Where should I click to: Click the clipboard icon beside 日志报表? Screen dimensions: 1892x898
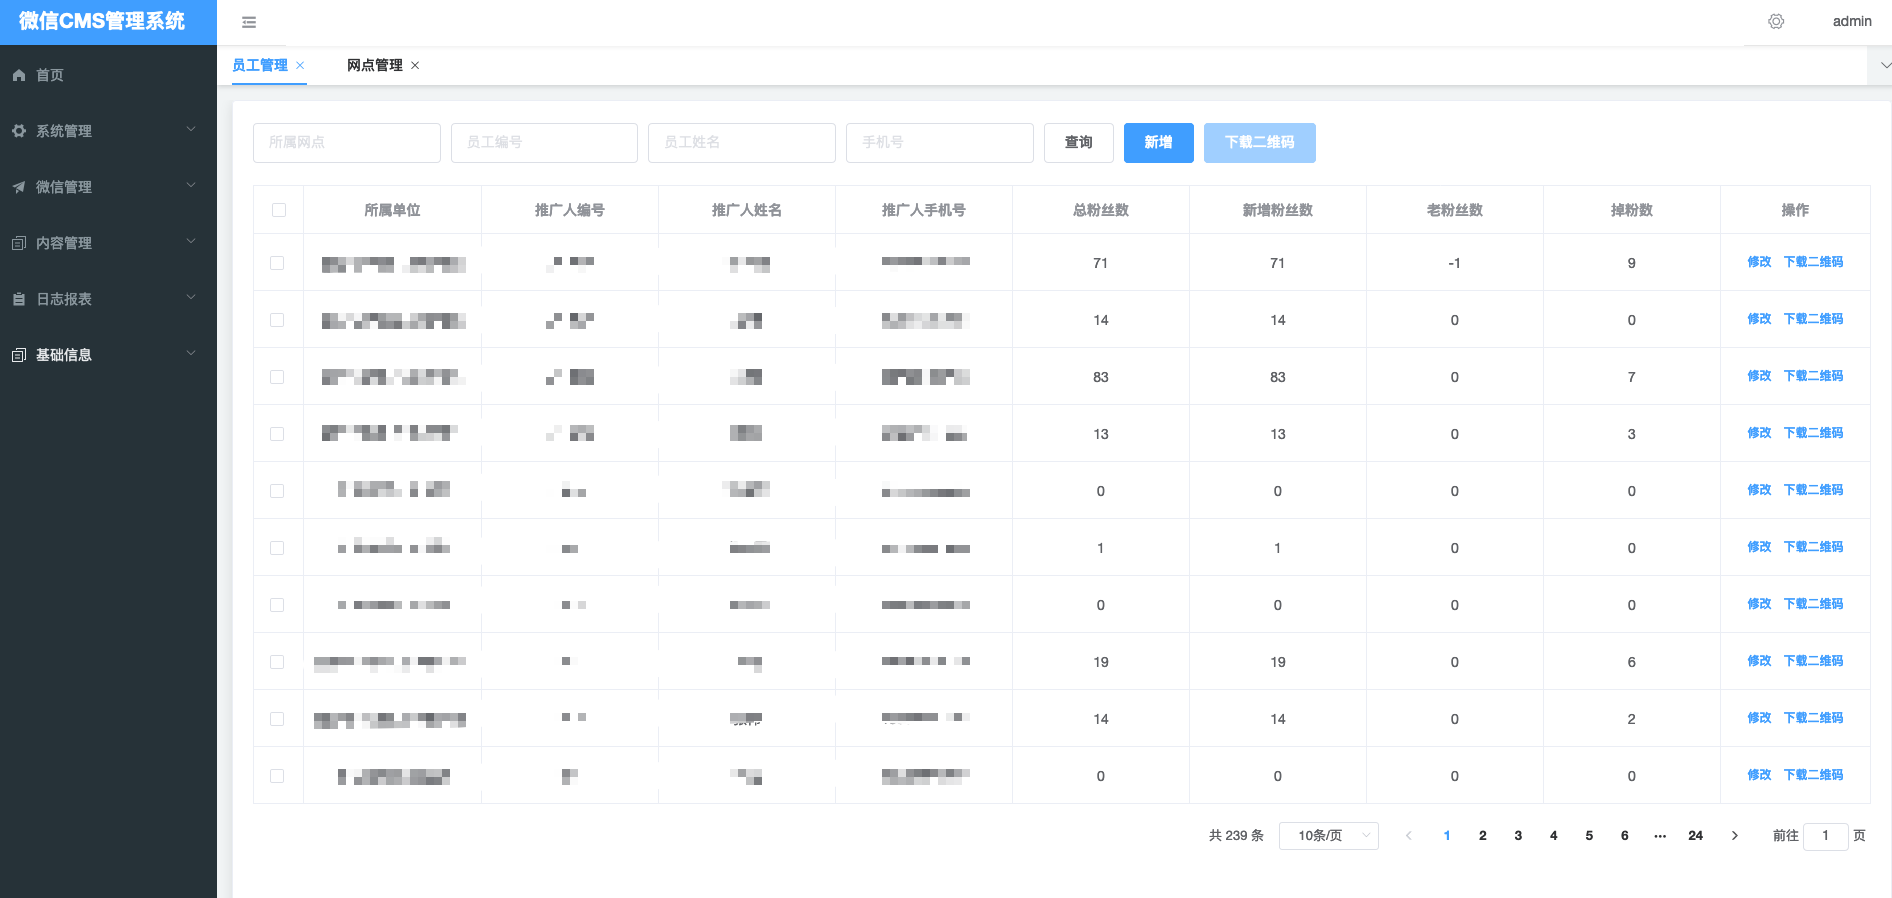pos(19,299)
